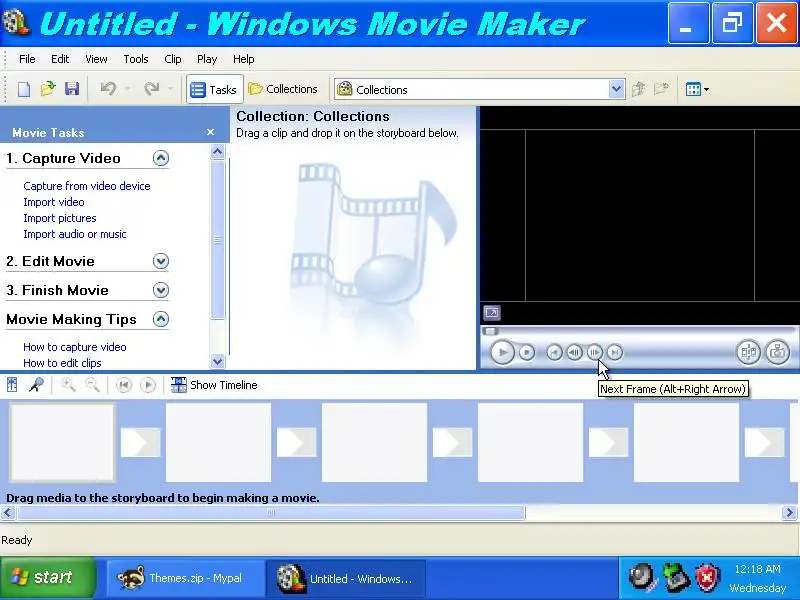Click the Redo arrow icon
Image resolution: width=800 pixels, height=600 pixels.
[x=152, y=89]
